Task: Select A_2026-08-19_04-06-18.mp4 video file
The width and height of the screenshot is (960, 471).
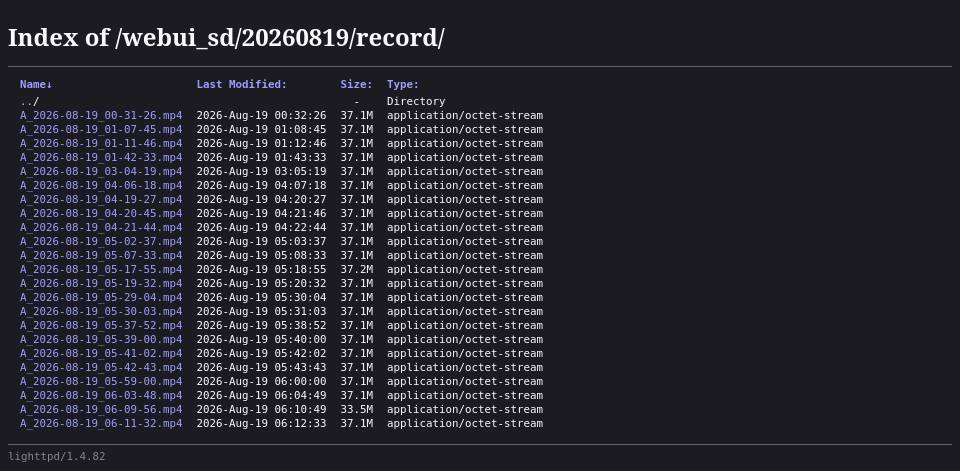Action: [x=101, y=186]
